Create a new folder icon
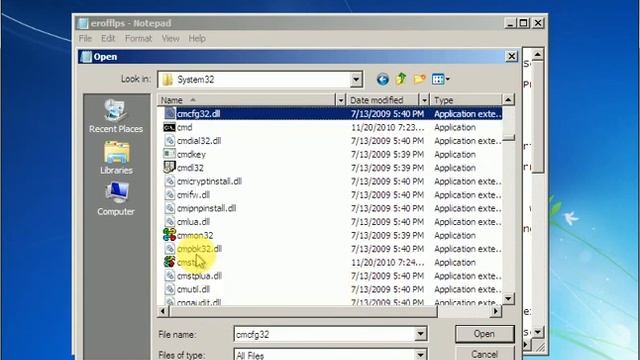Screen dimensions: 640x360 pyautogui.click(x=420, y=79)
